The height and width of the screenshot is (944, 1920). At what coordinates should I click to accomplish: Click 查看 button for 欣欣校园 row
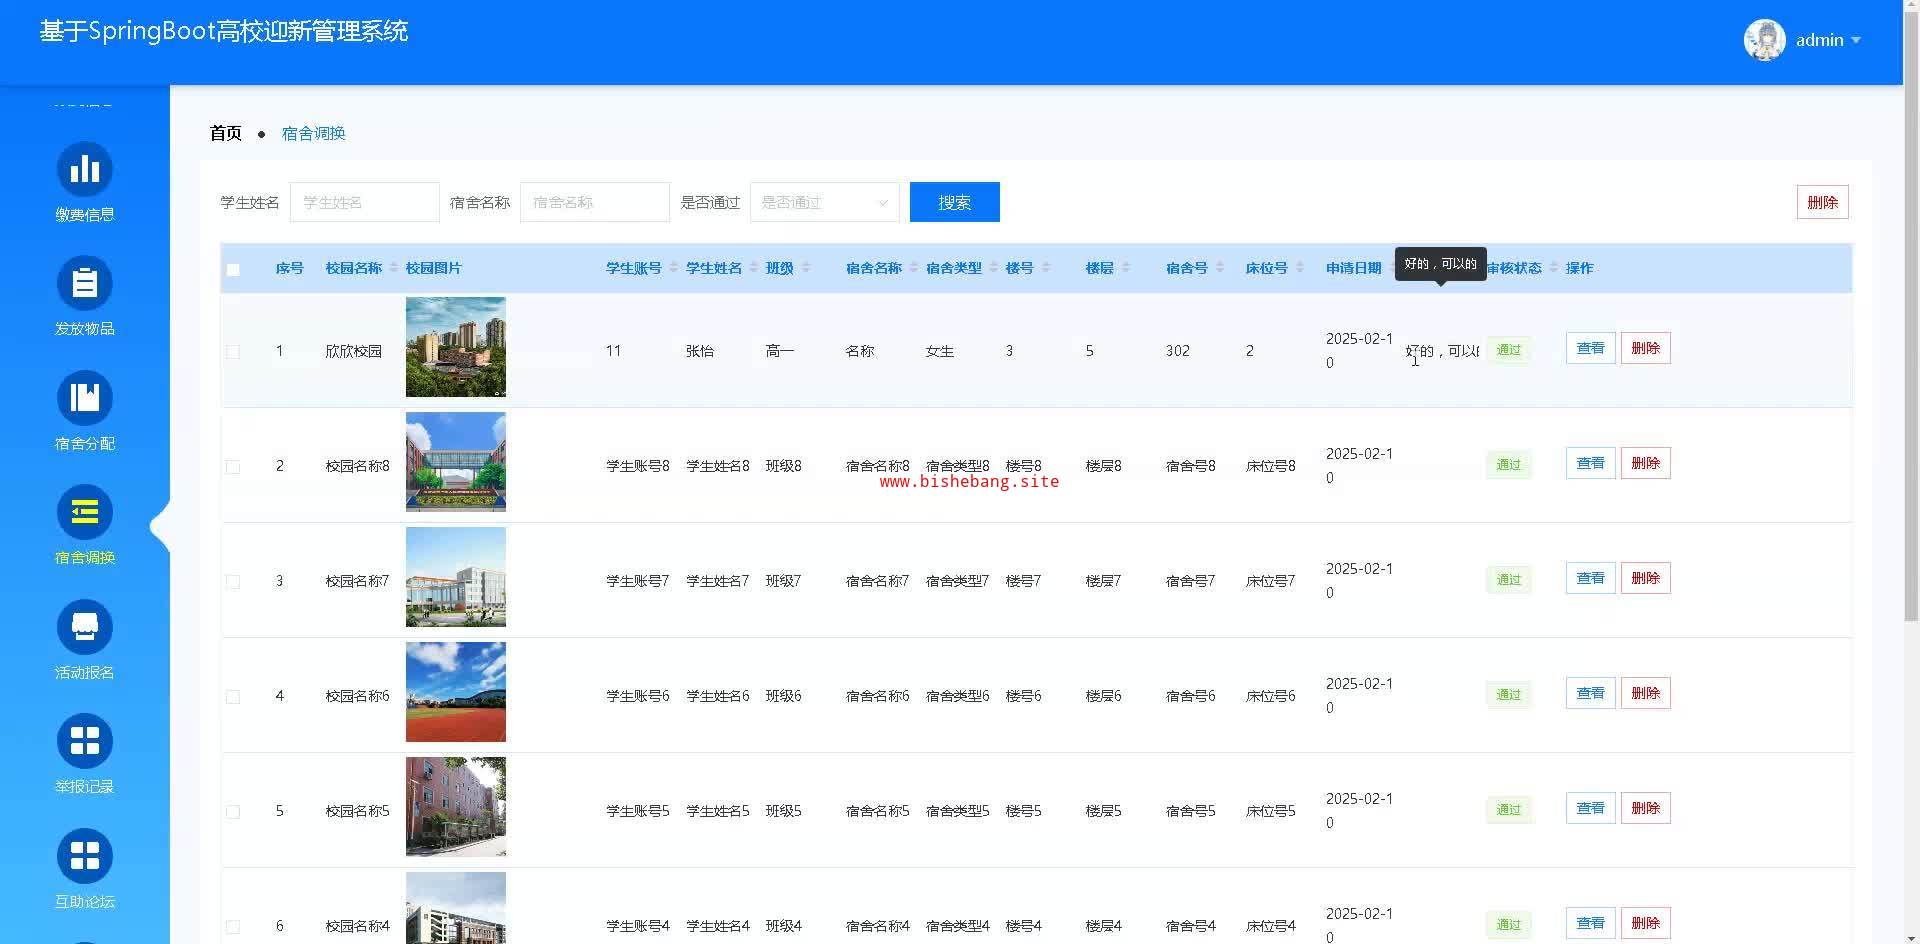pos(1590,349)
